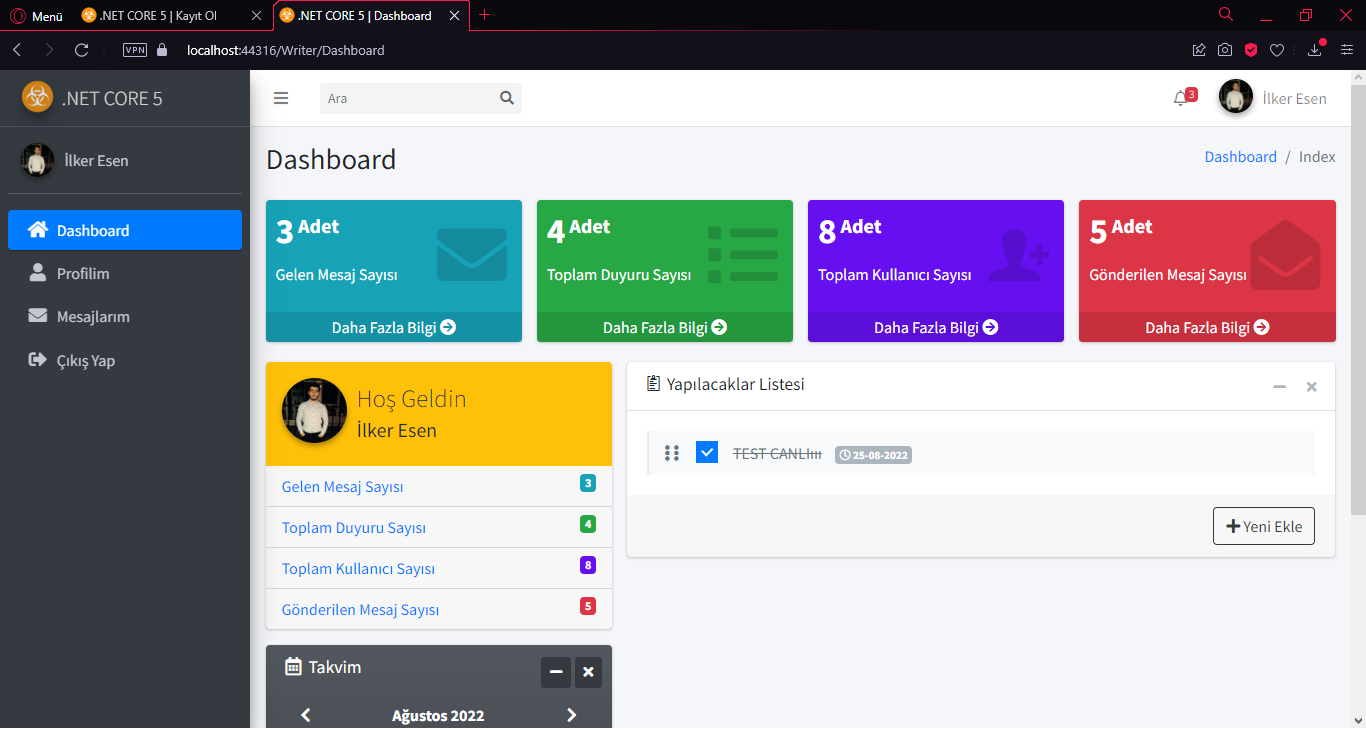The width and height of the screenshot is (1366, 733).
Task: Click the browser snapshot camera icon
Action: pos(1225,50)
